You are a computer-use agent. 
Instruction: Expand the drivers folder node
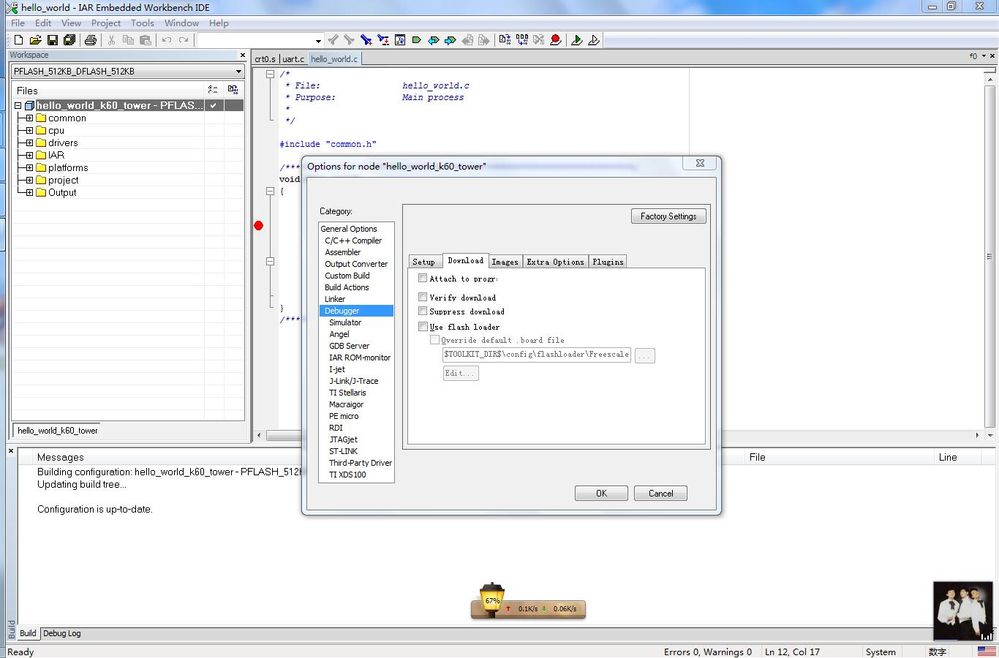click(x=29, y=143)
